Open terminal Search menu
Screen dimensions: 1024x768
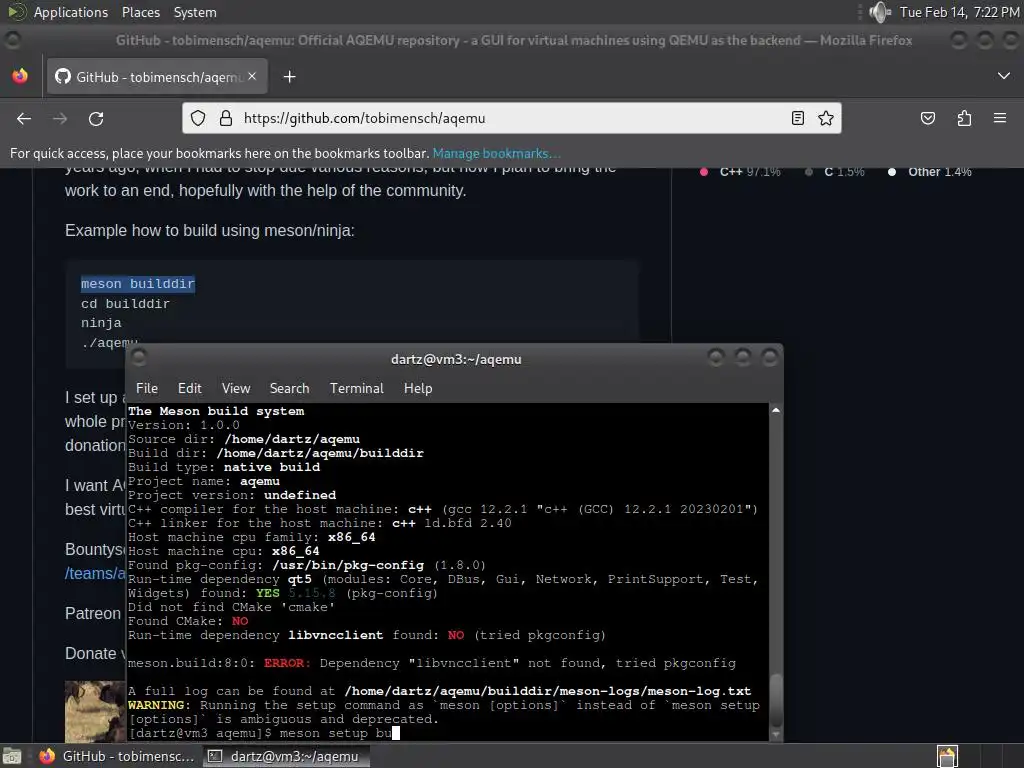tap(289, 388)
